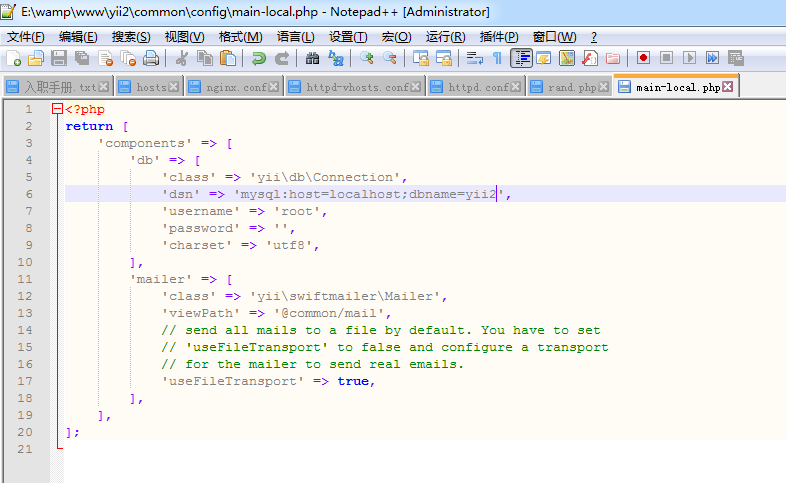Image resolution: width=786 pixels, height=483 pixels.
Task: Toggle the Word Wrap toolbar icon
Action: 474,58
